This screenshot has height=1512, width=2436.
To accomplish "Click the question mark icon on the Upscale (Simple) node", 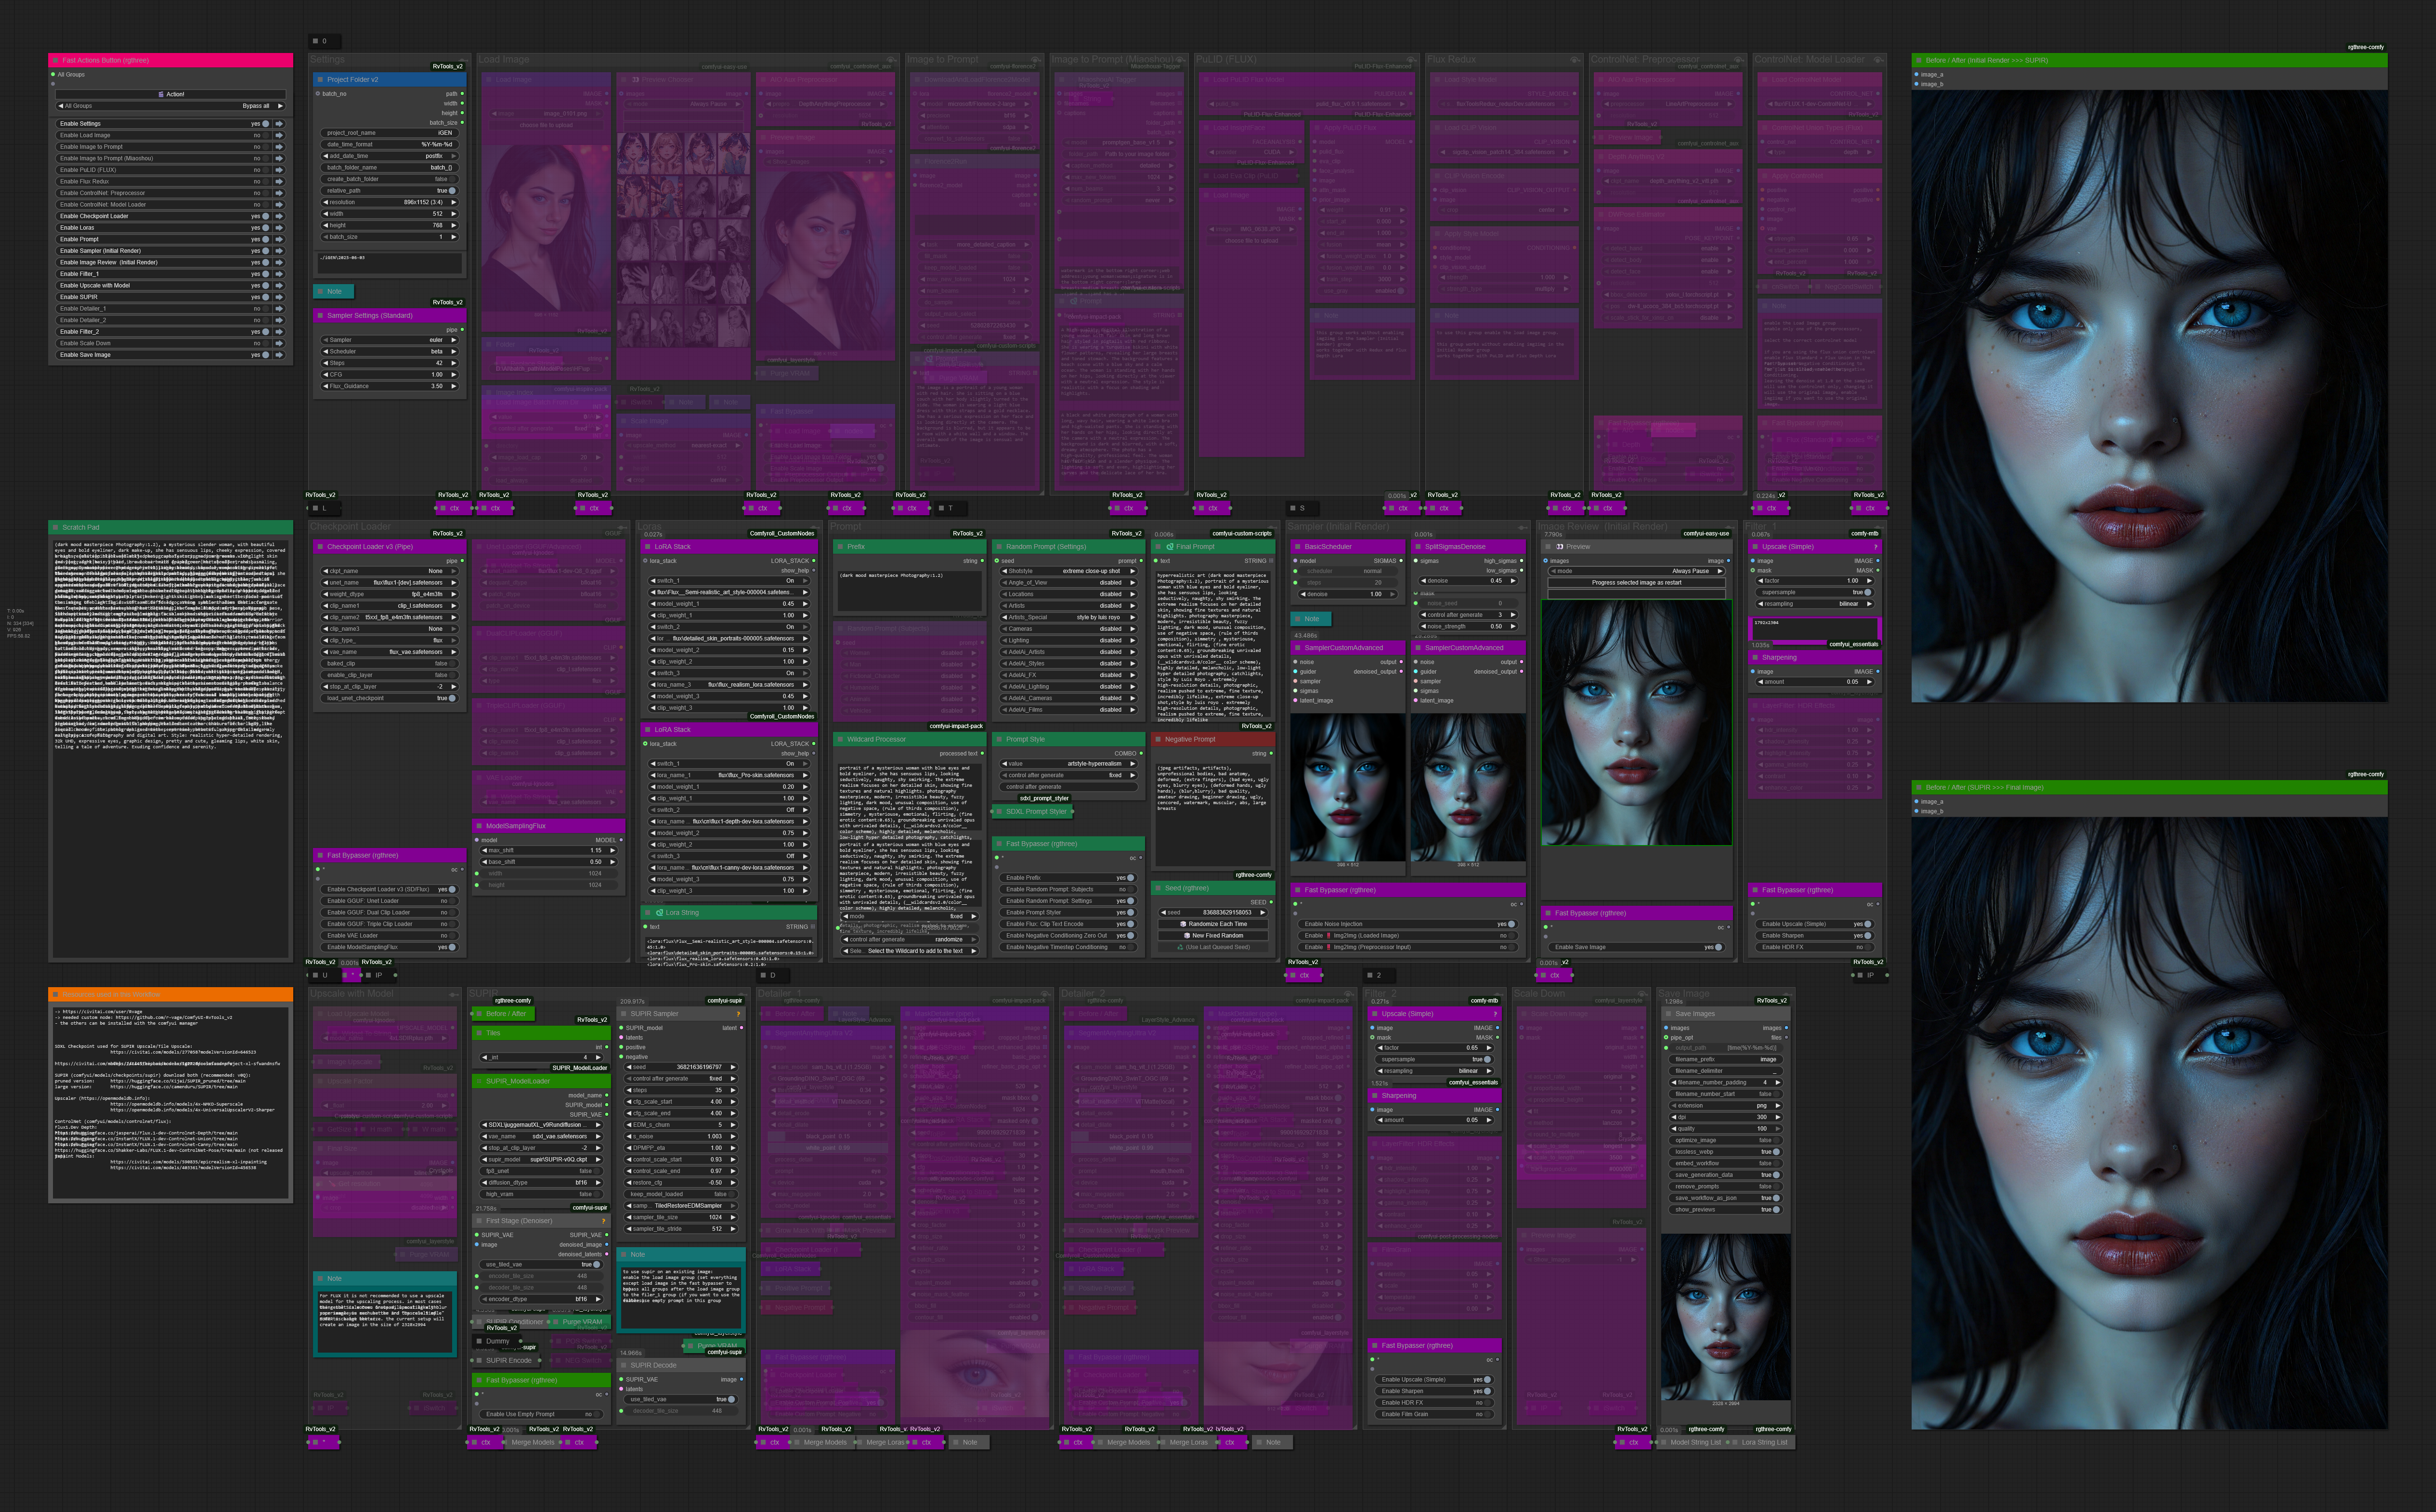I will (x=1875, y=547).
